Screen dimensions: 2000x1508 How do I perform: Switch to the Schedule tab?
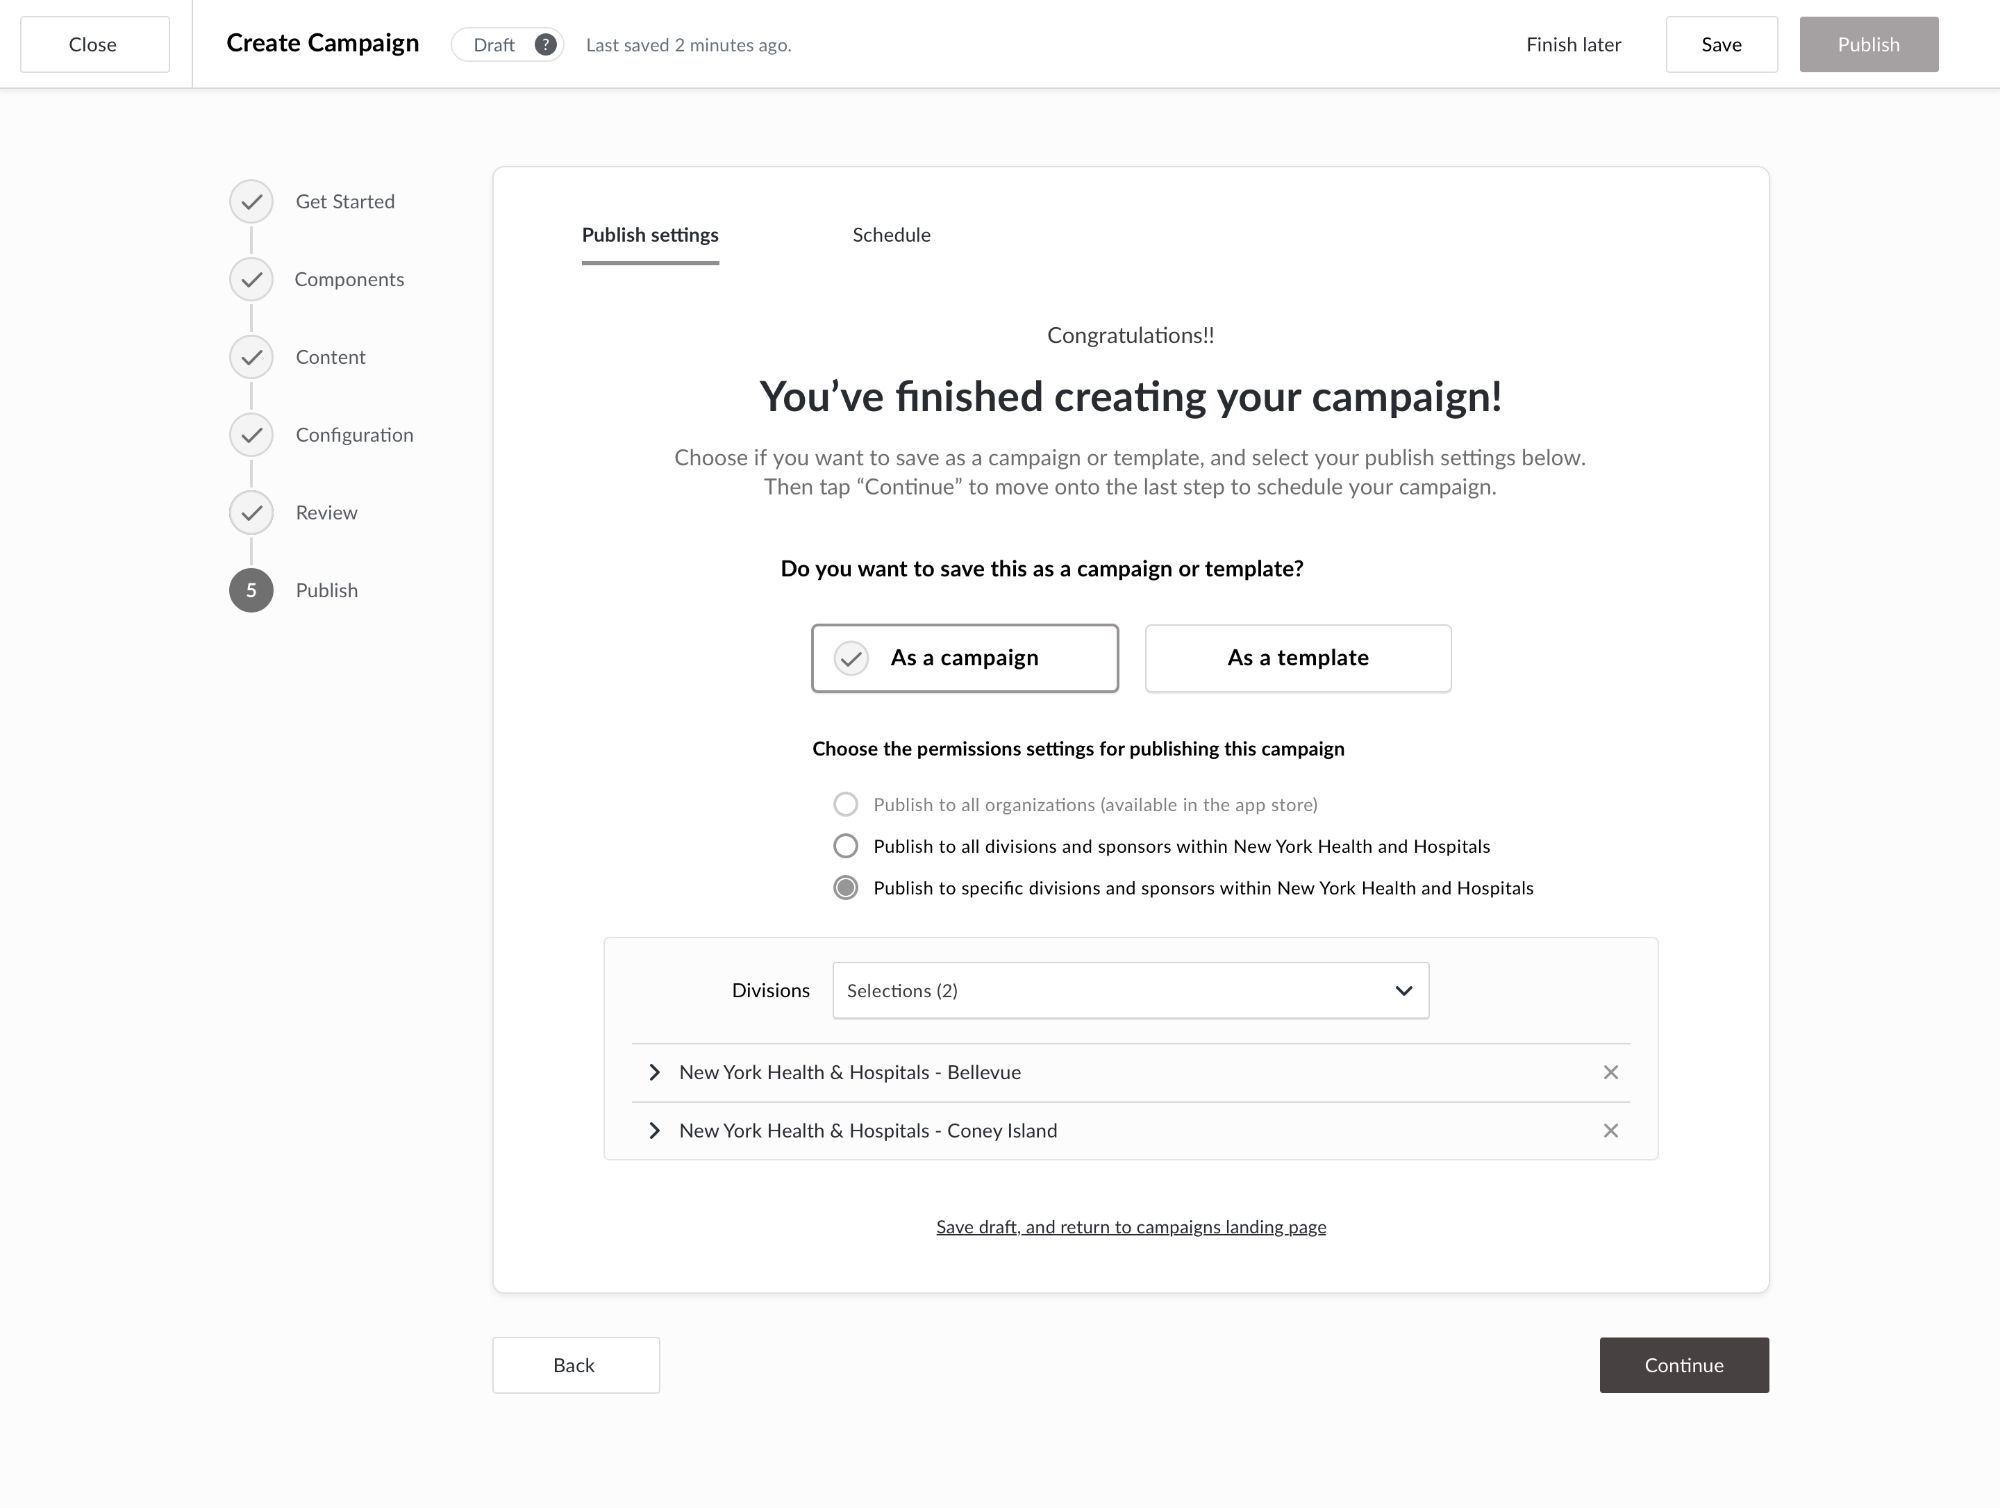tap(891, 235)
